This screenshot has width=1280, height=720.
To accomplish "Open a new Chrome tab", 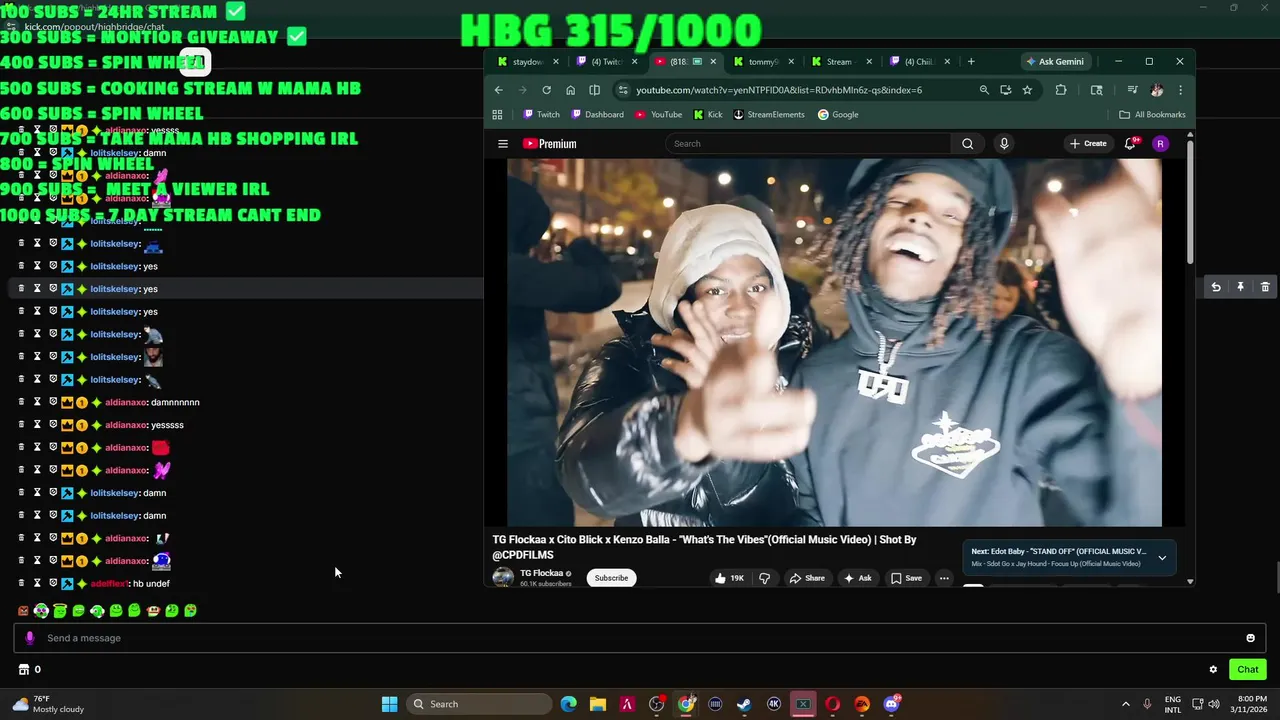I will pos(971,62).
